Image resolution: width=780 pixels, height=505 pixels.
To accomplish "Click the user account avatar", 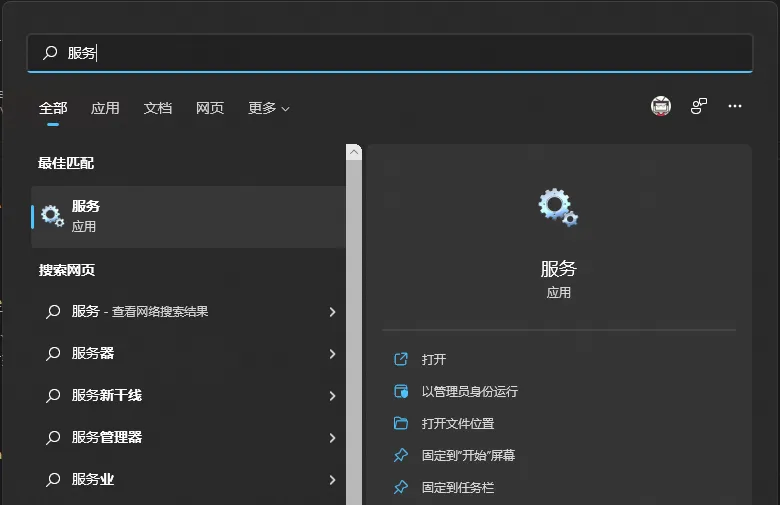I will point(661,106).
